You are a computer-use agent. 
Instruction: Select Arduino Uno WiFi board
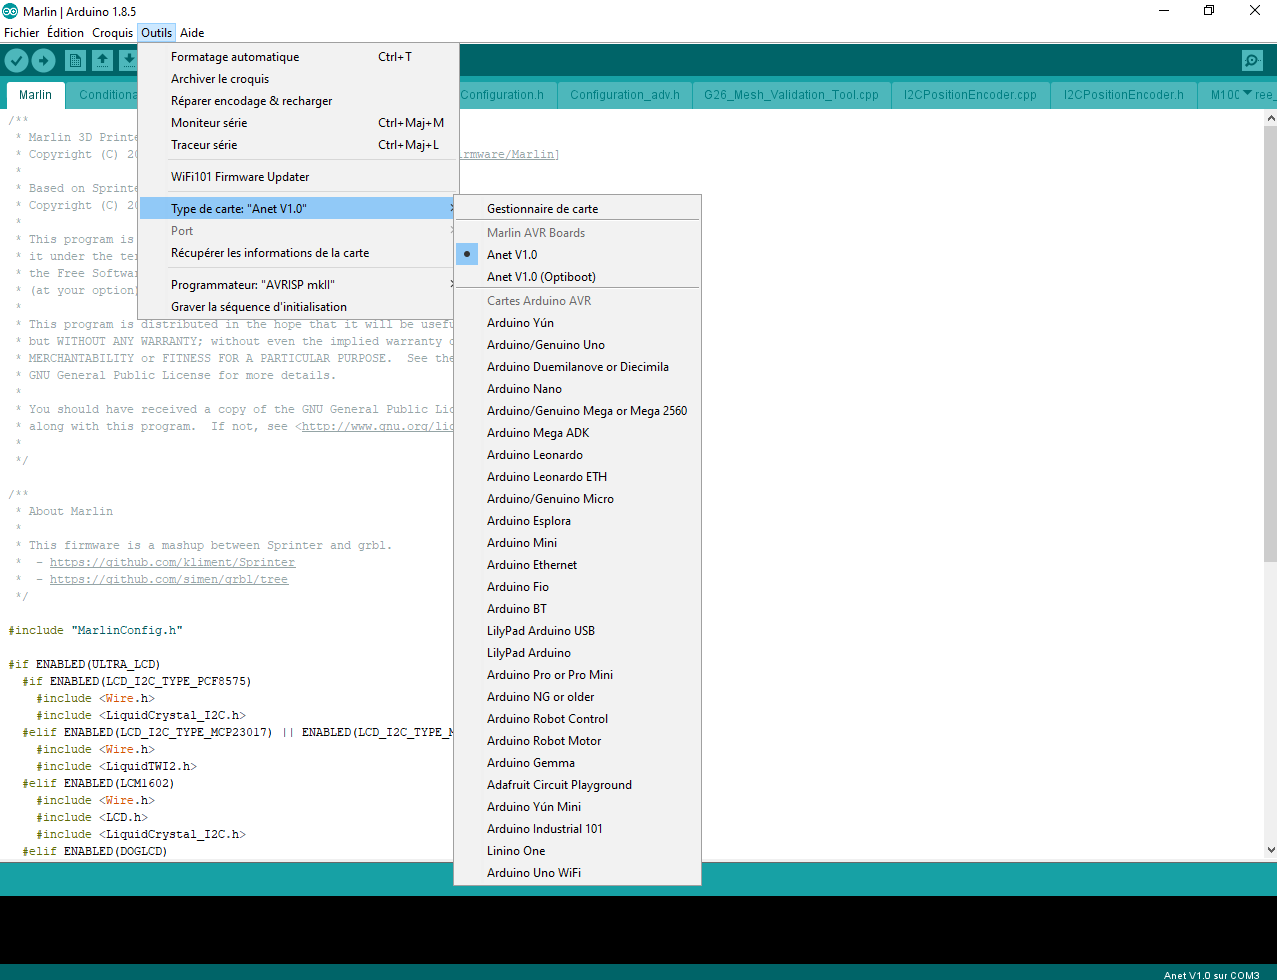577,873
